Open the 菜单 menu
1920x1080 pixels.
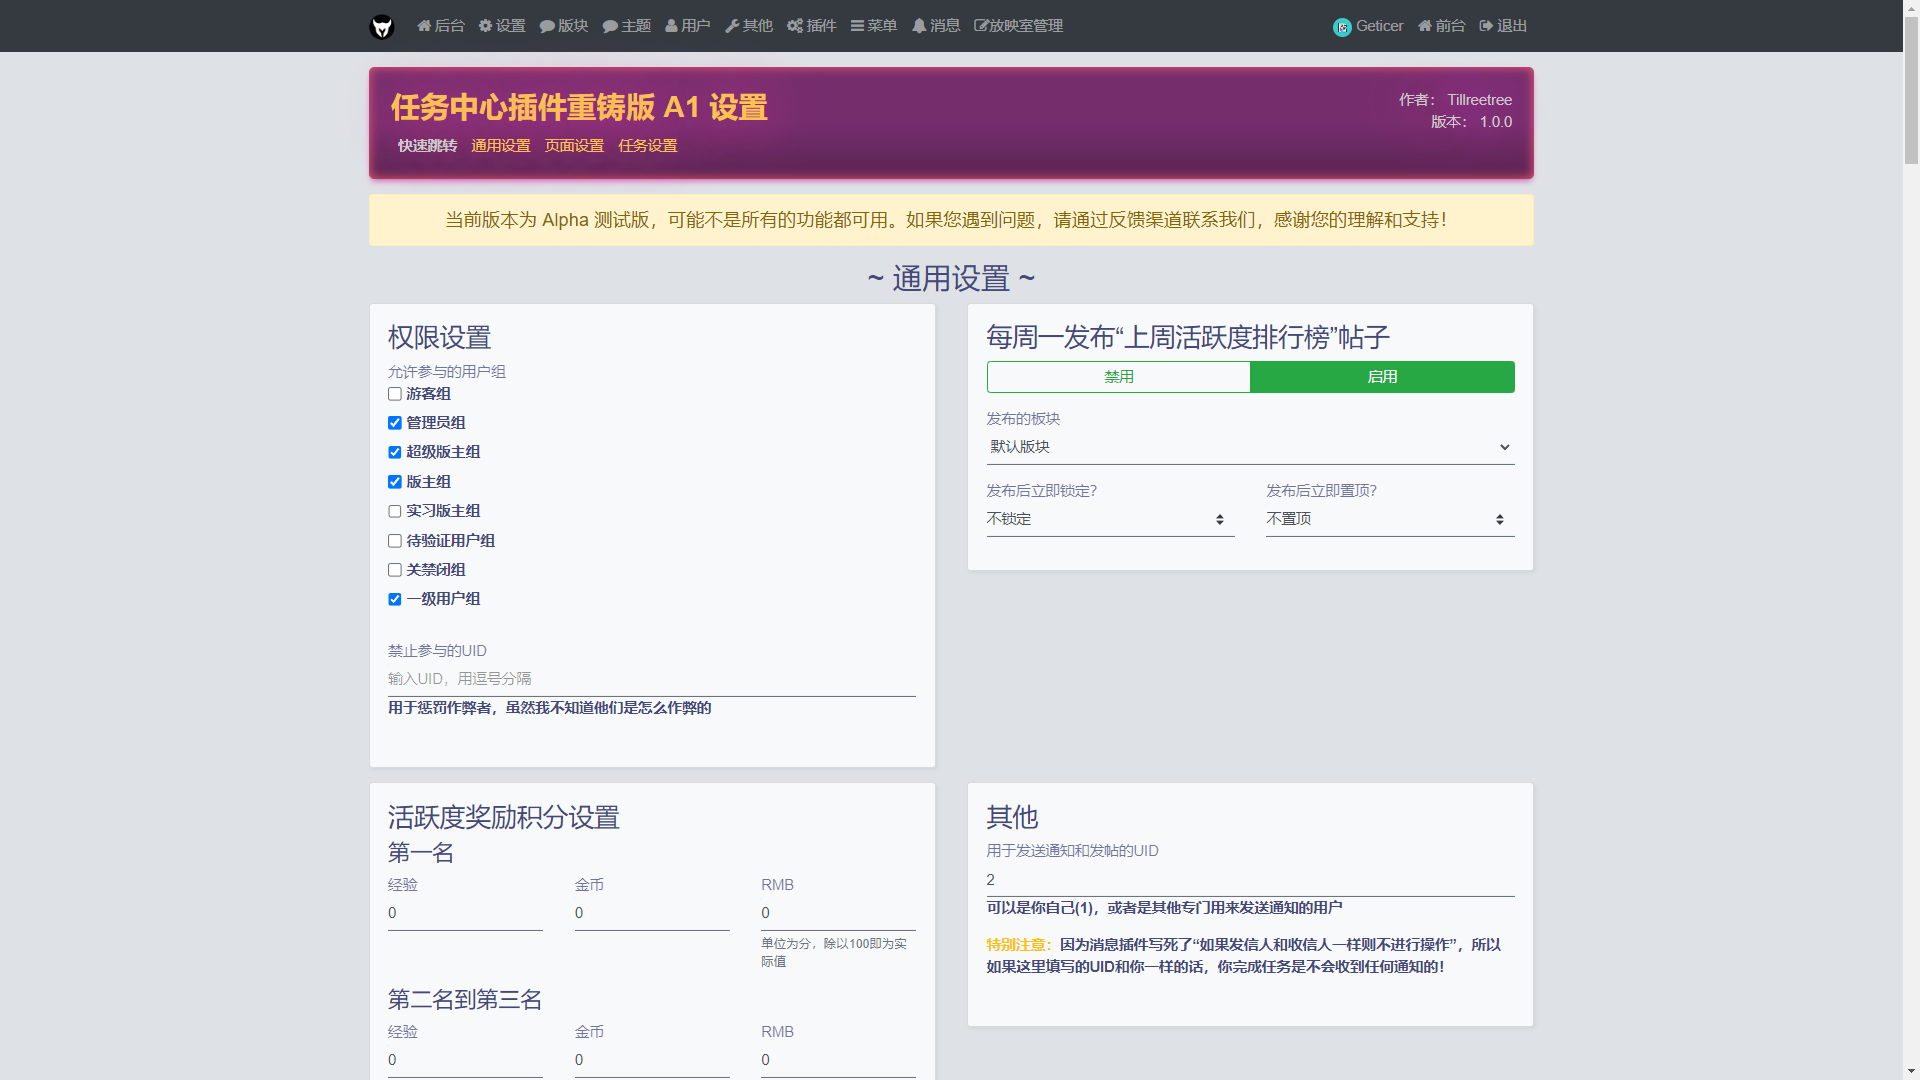pyautogui.click(x=874, y=26)
